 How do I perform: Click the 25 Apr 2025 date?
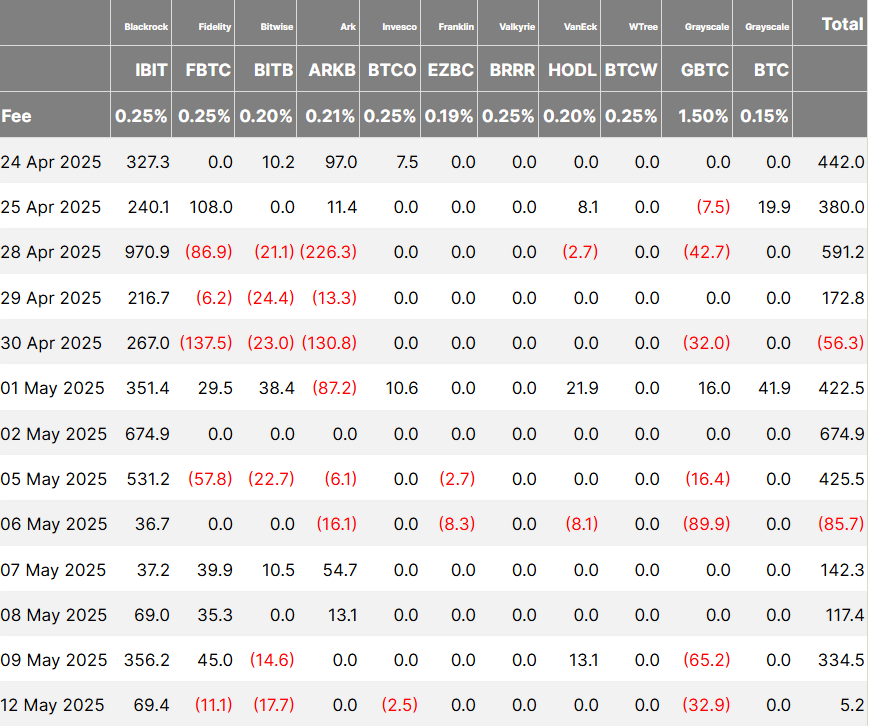click(51, 207)
